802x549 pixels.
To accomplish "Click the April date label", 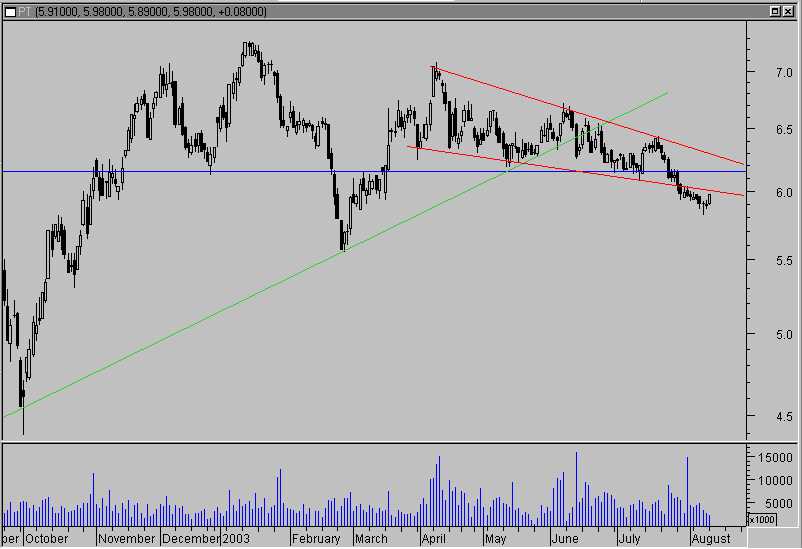I will pyautogui.click(x=434, y=539).
